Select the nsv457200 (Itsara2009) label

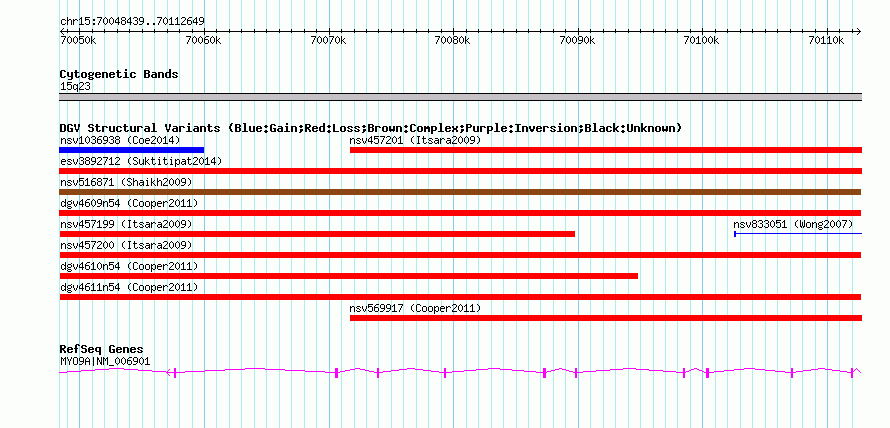point(126,245)
